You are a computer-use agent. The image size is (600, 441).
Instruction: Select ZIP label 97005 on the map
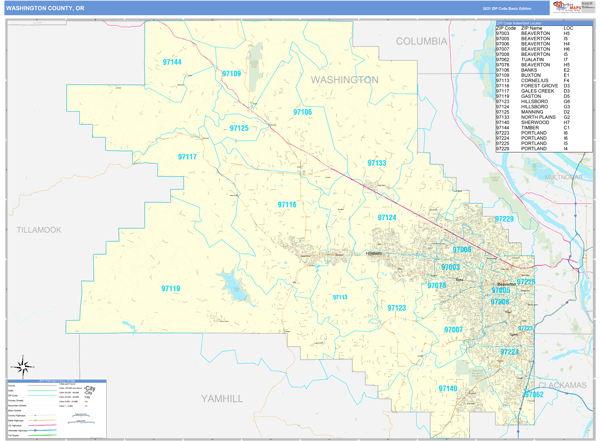click(501, 291)
